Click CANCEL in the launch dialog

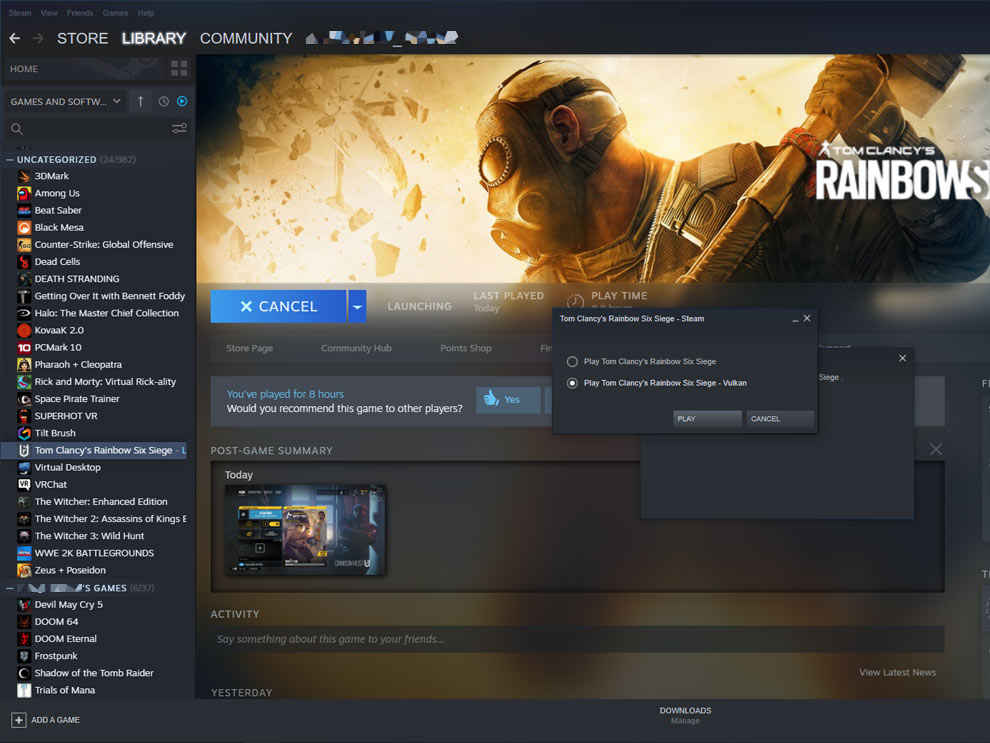click(780, 419)
